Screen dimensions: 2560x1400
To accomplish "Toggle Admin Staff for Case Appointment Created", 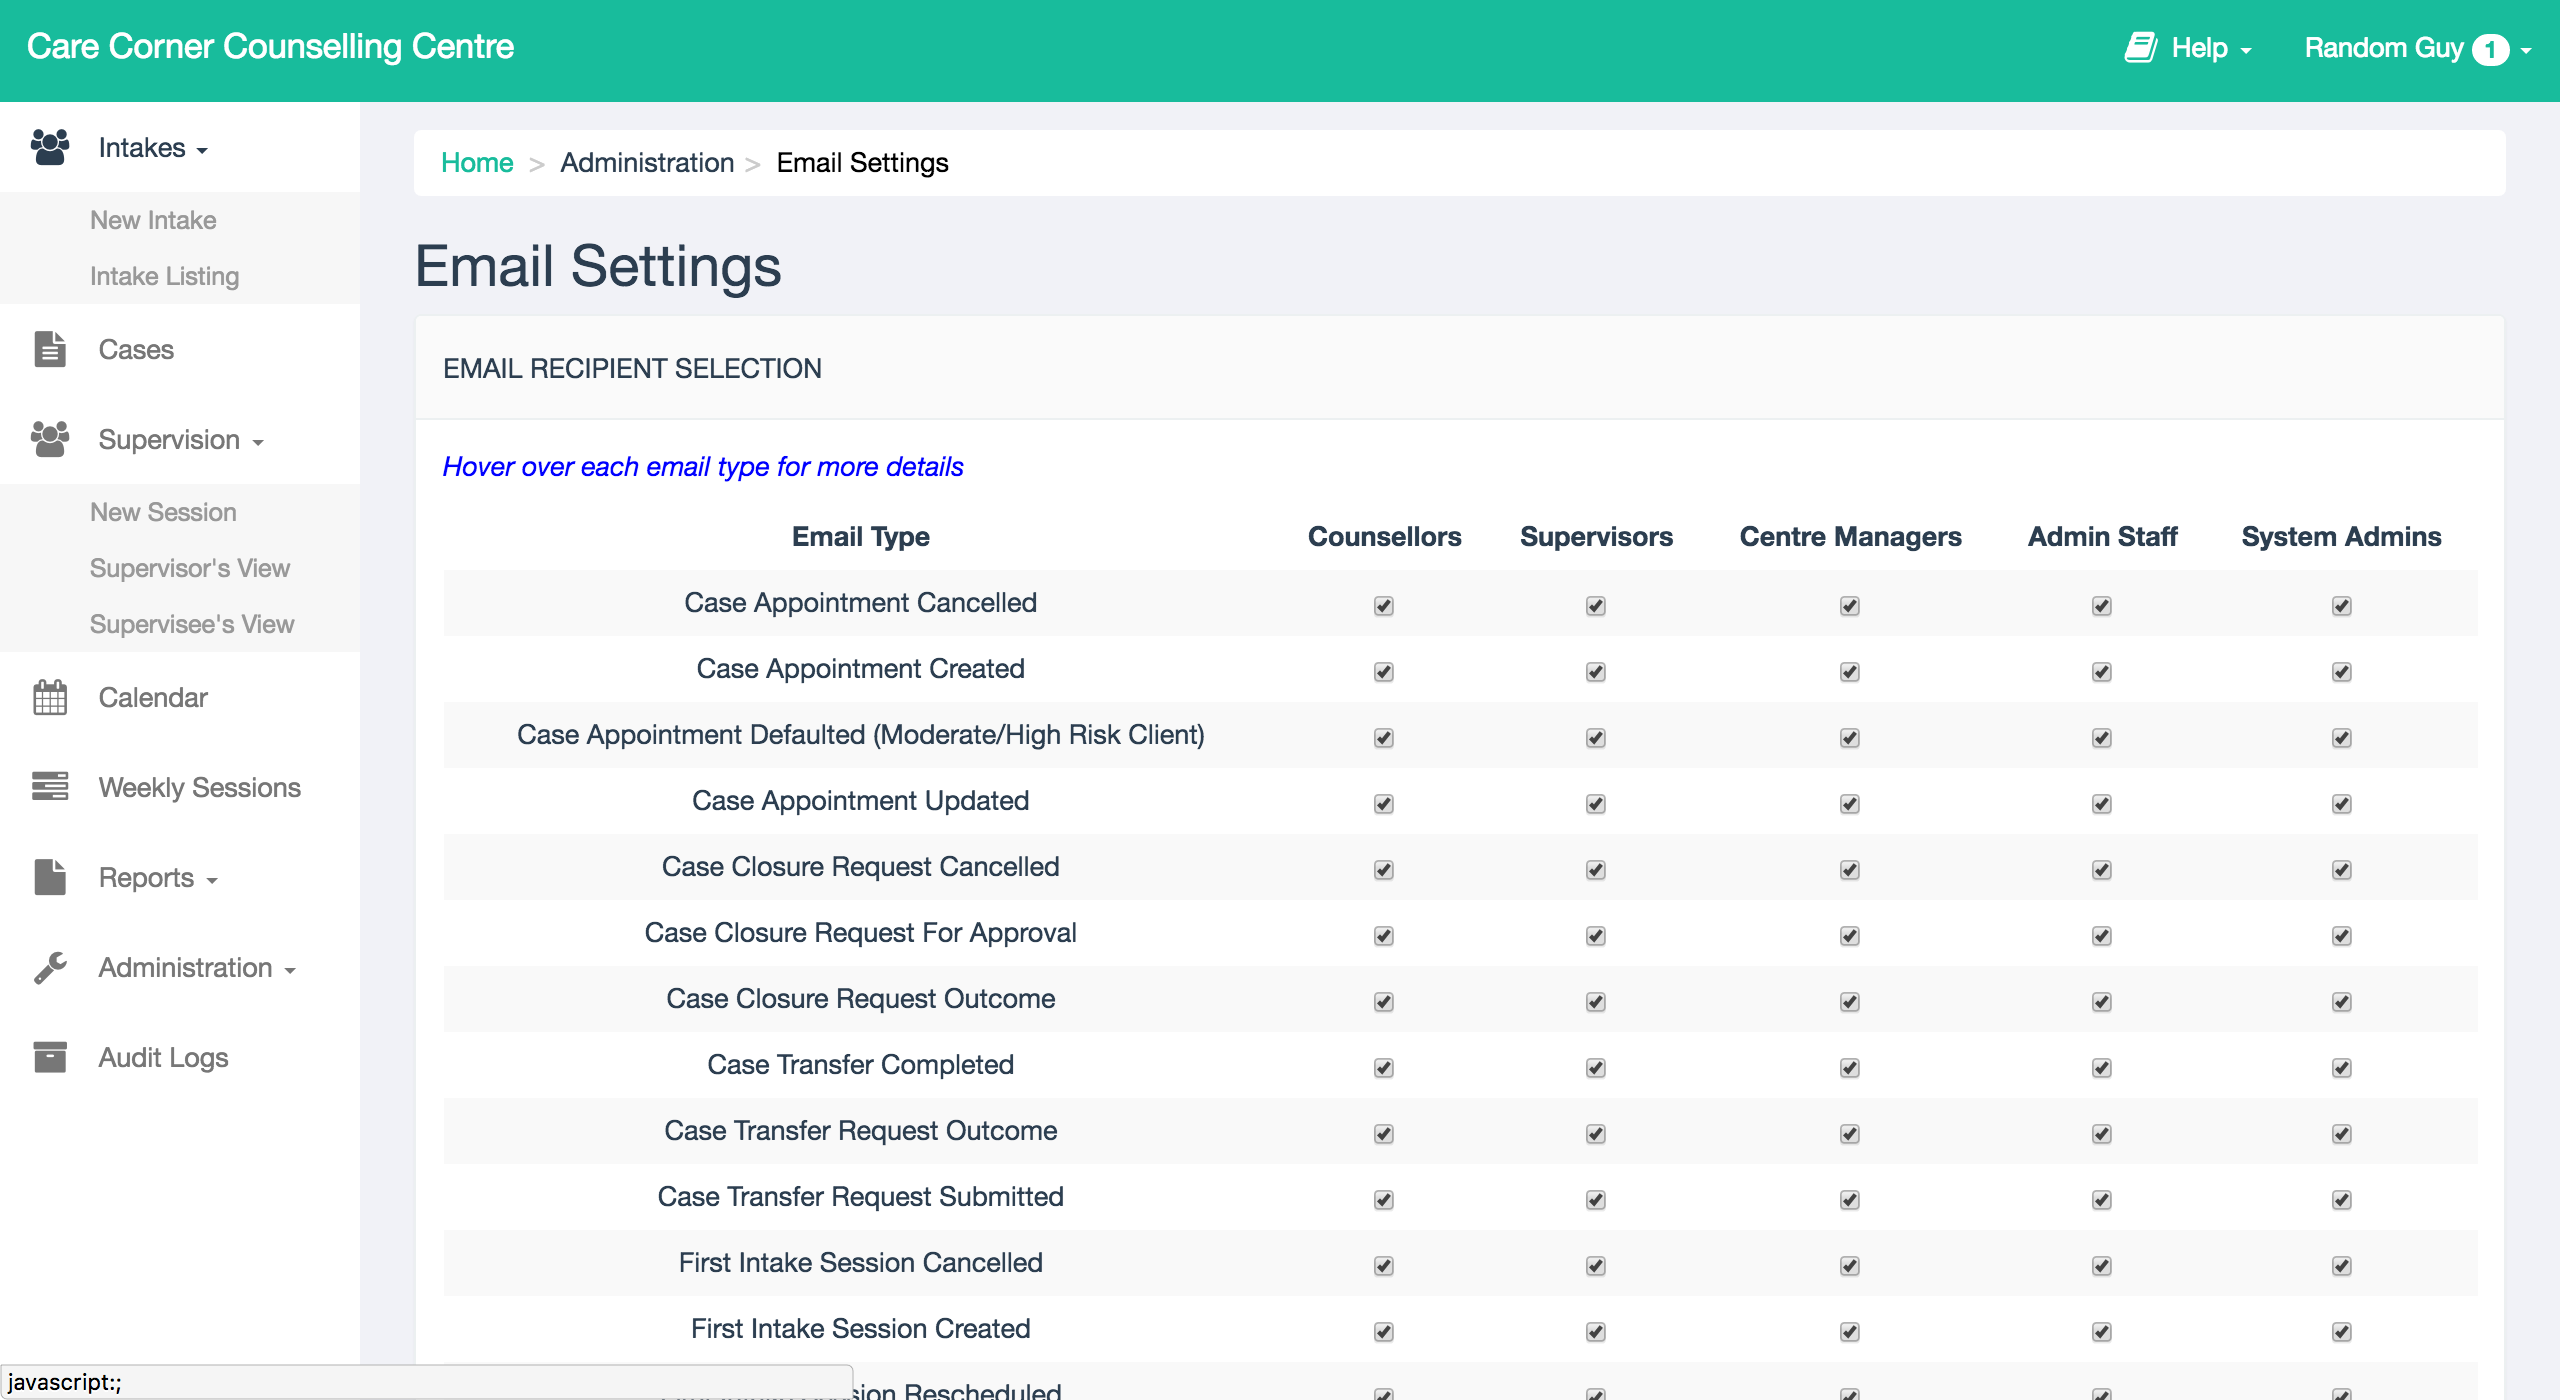I will tap(2102, 672).
